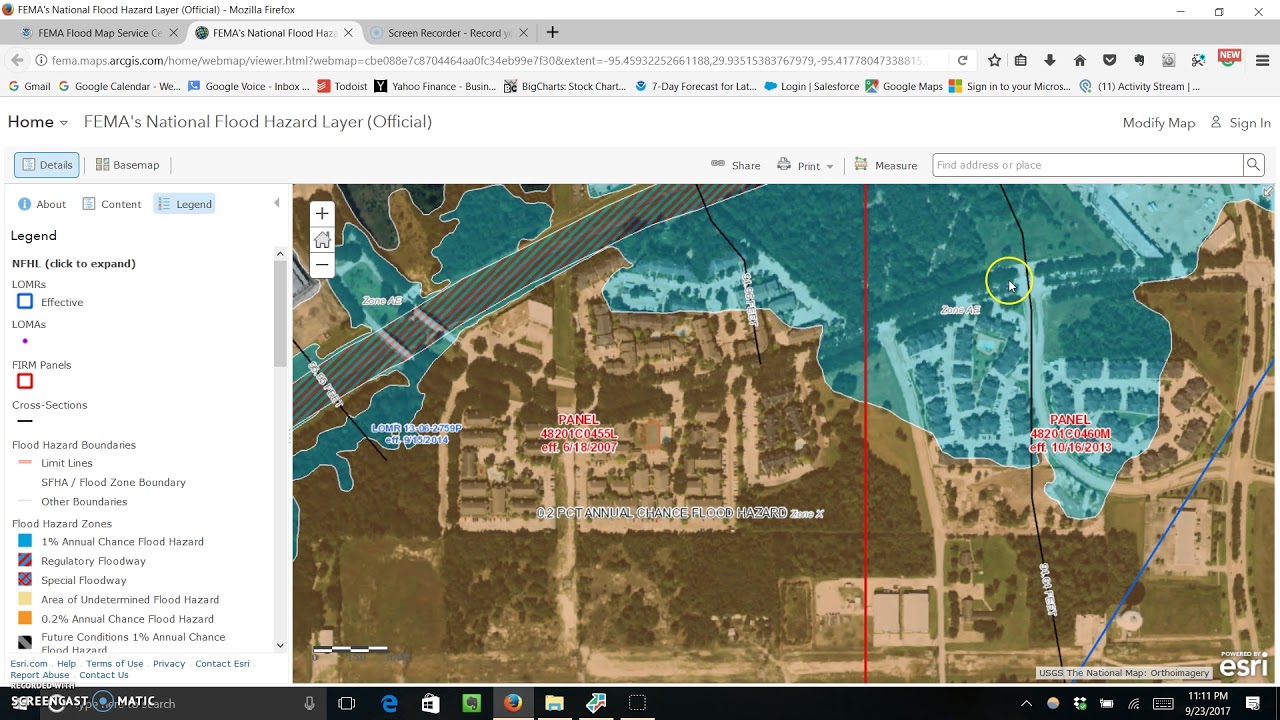Open File Explorer from the taskbar

pos(554,703)
